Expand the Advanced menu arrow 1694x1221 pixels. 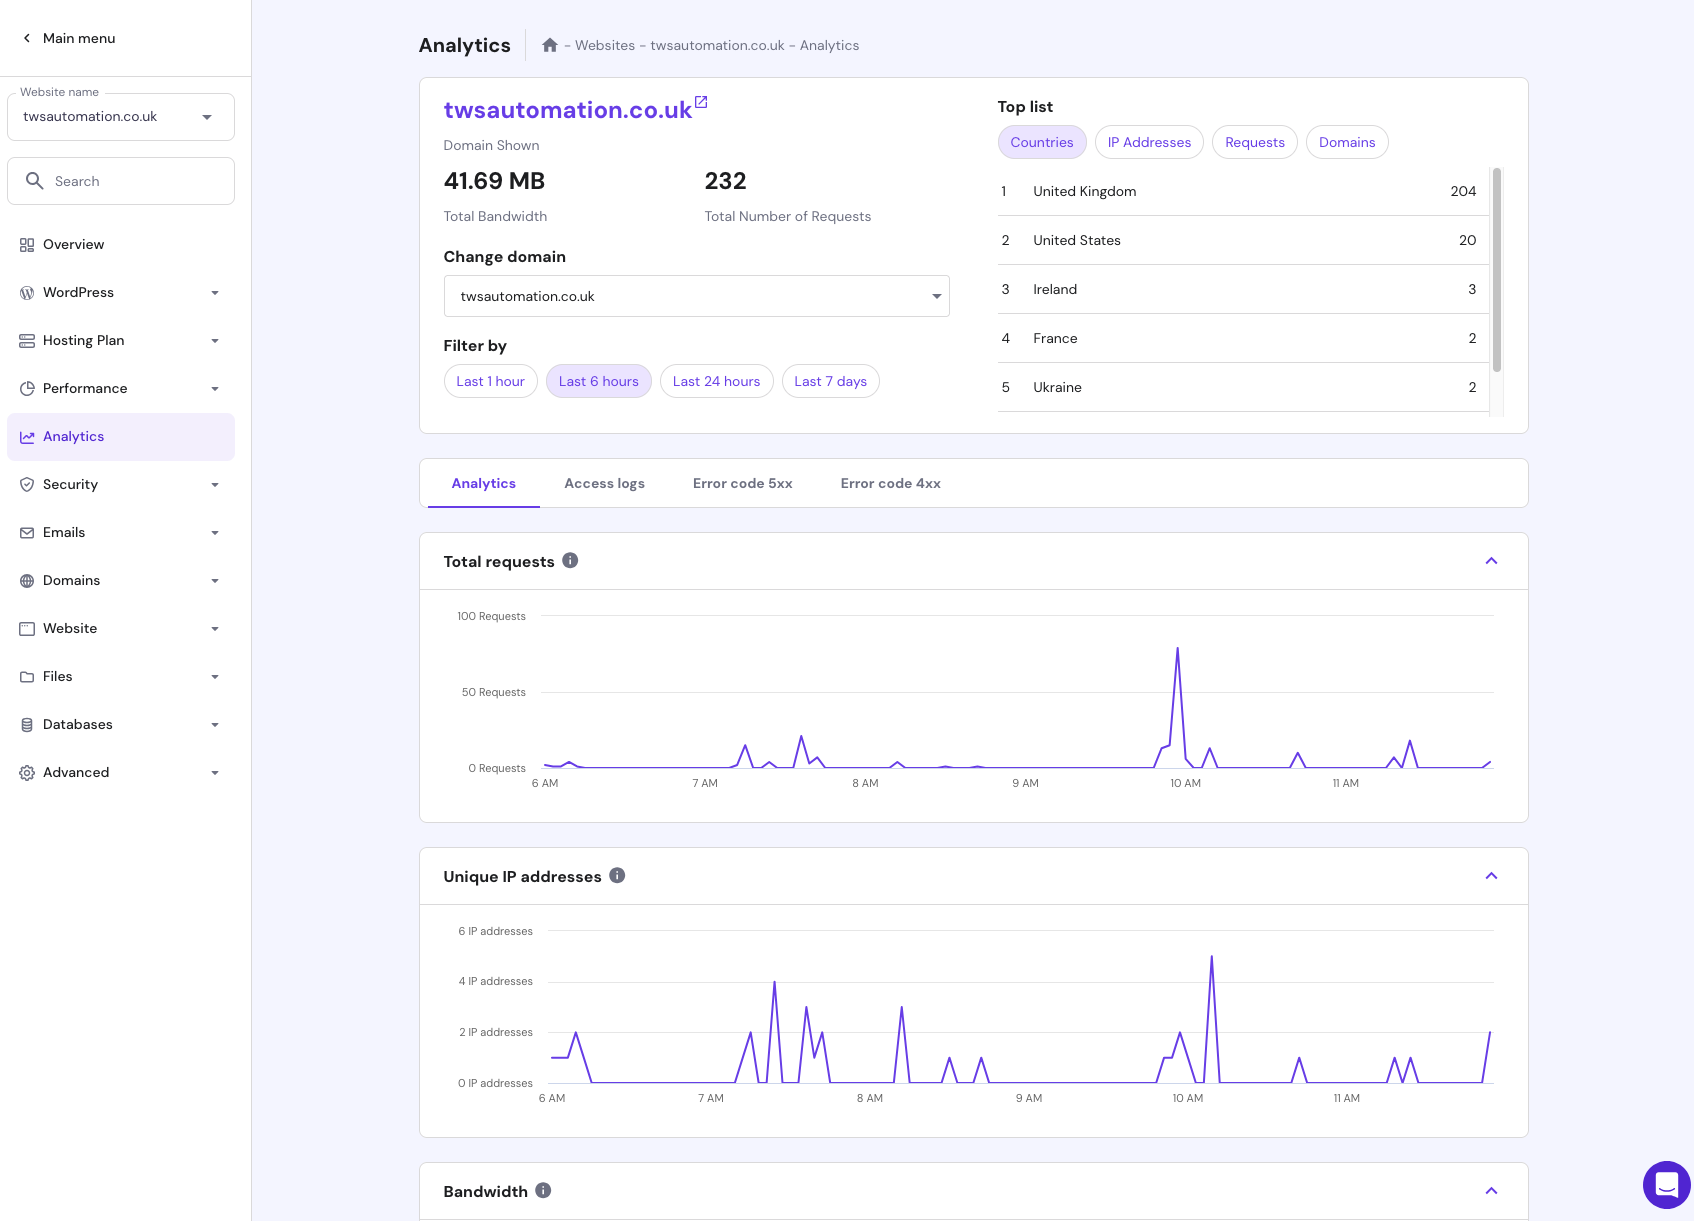(215, 773)
